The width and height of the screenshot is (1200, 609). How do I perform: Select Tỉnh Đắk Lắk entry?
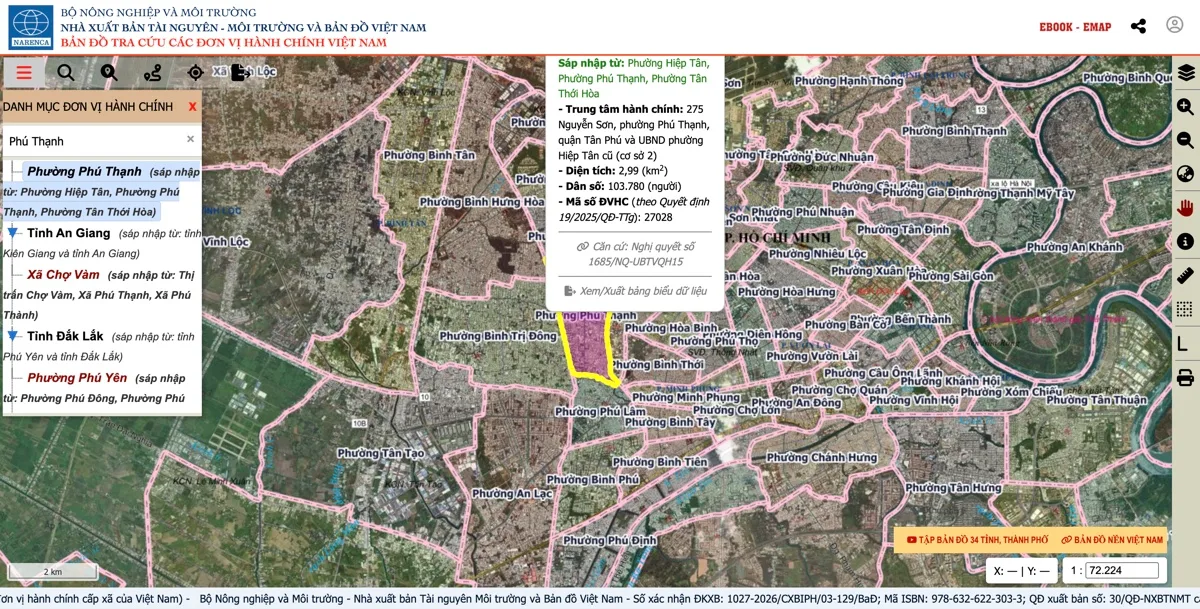(65, 336)
